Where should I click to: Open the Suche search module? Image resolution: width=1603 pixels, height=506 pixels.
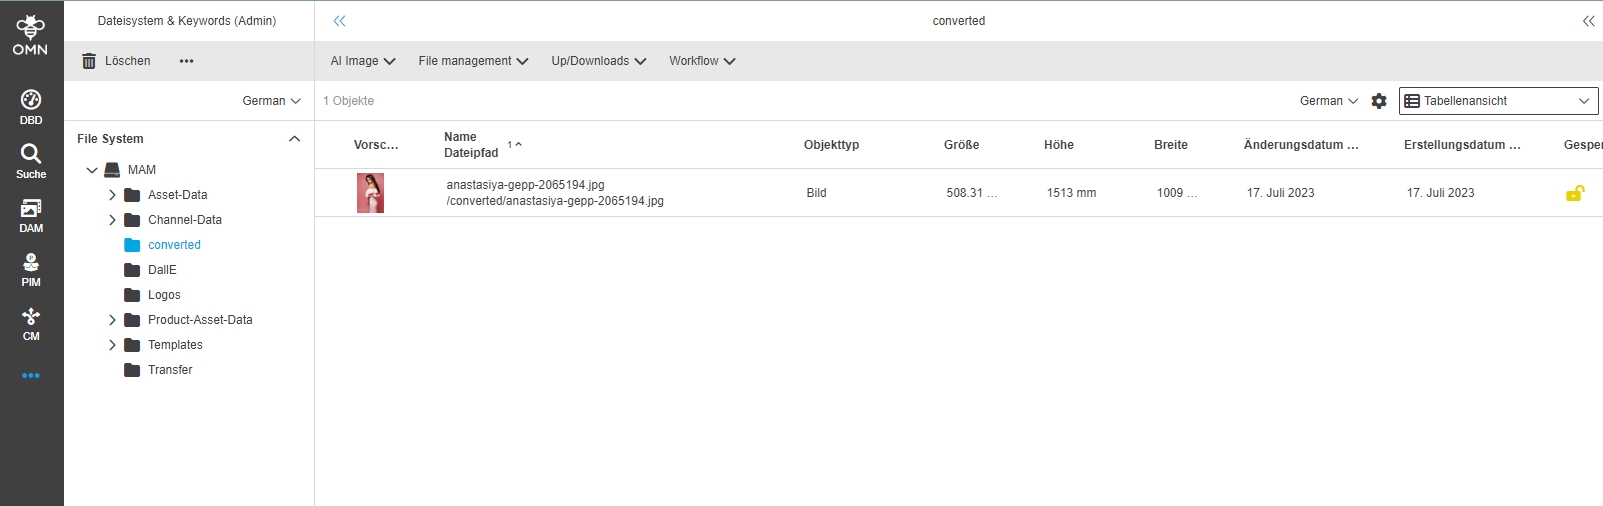pos(31,160)
